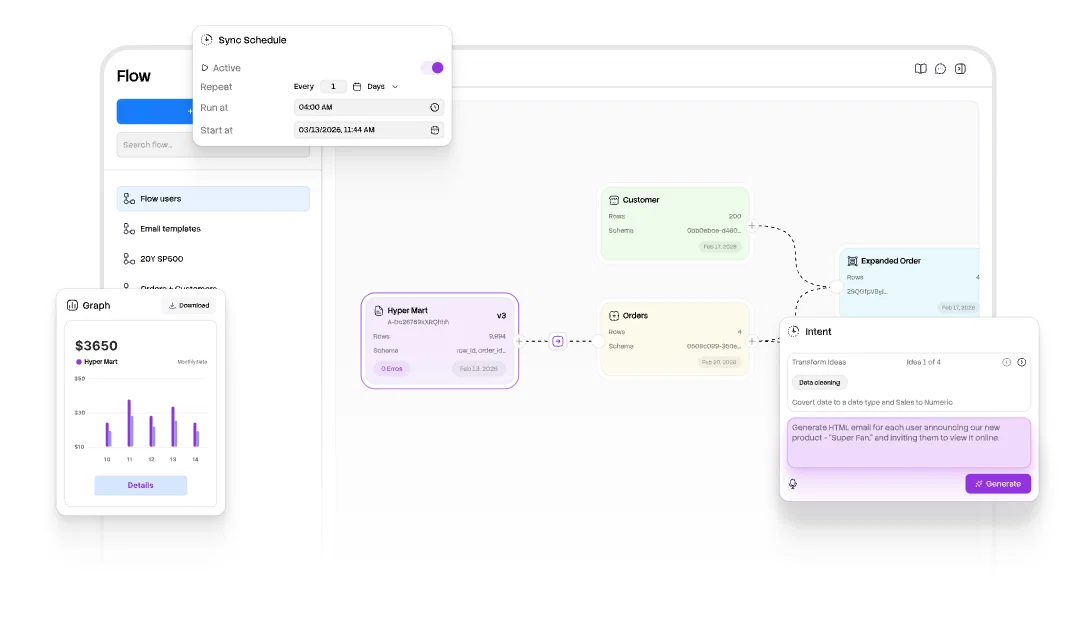
Task: Open the Days repeat unit dropdown
Action: (x=383, y=87)
